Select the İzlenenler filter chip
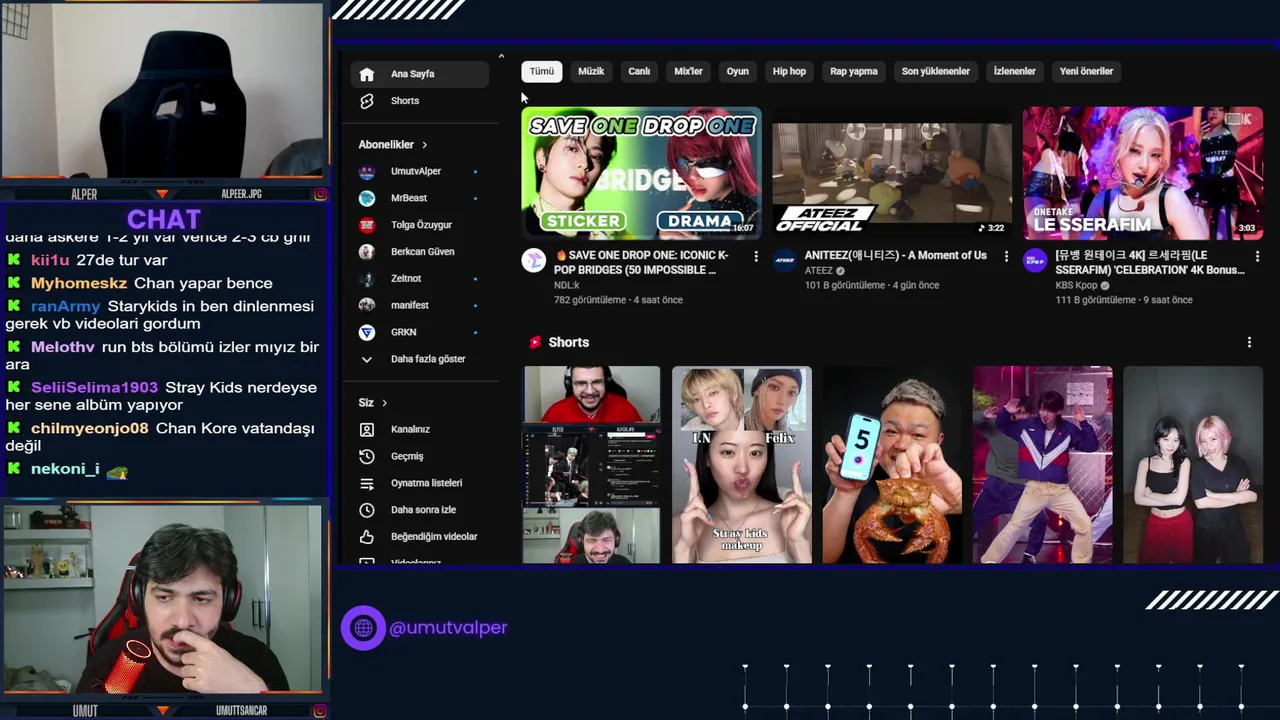The image size is (1280, 720). coord(1014,71)
